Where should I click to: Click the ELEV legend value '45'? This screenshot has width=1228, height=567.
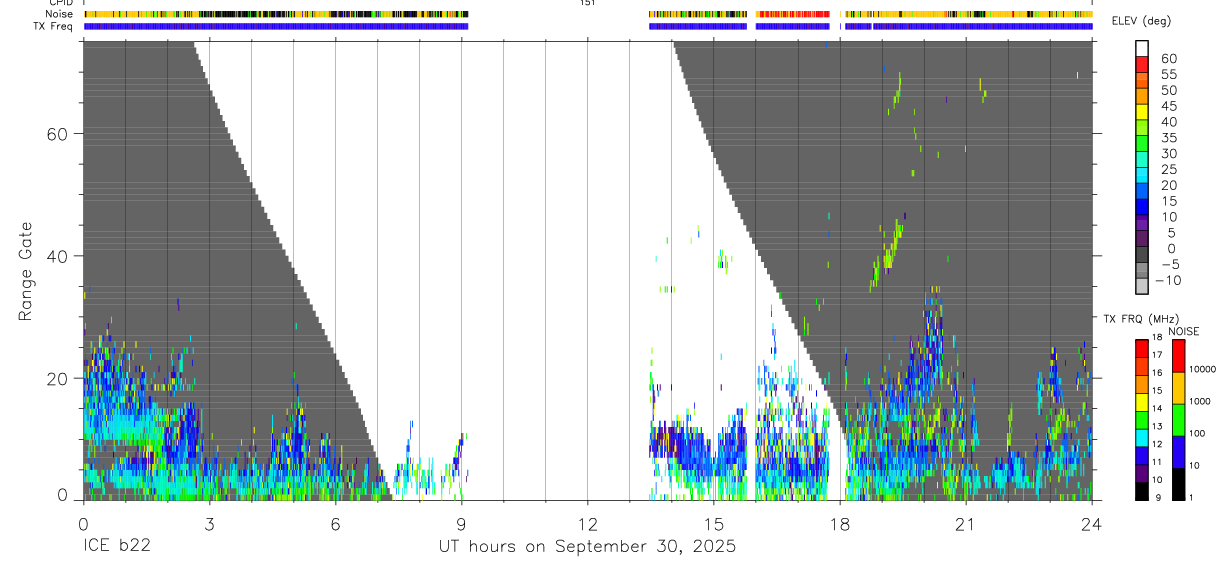(1169, 106)
